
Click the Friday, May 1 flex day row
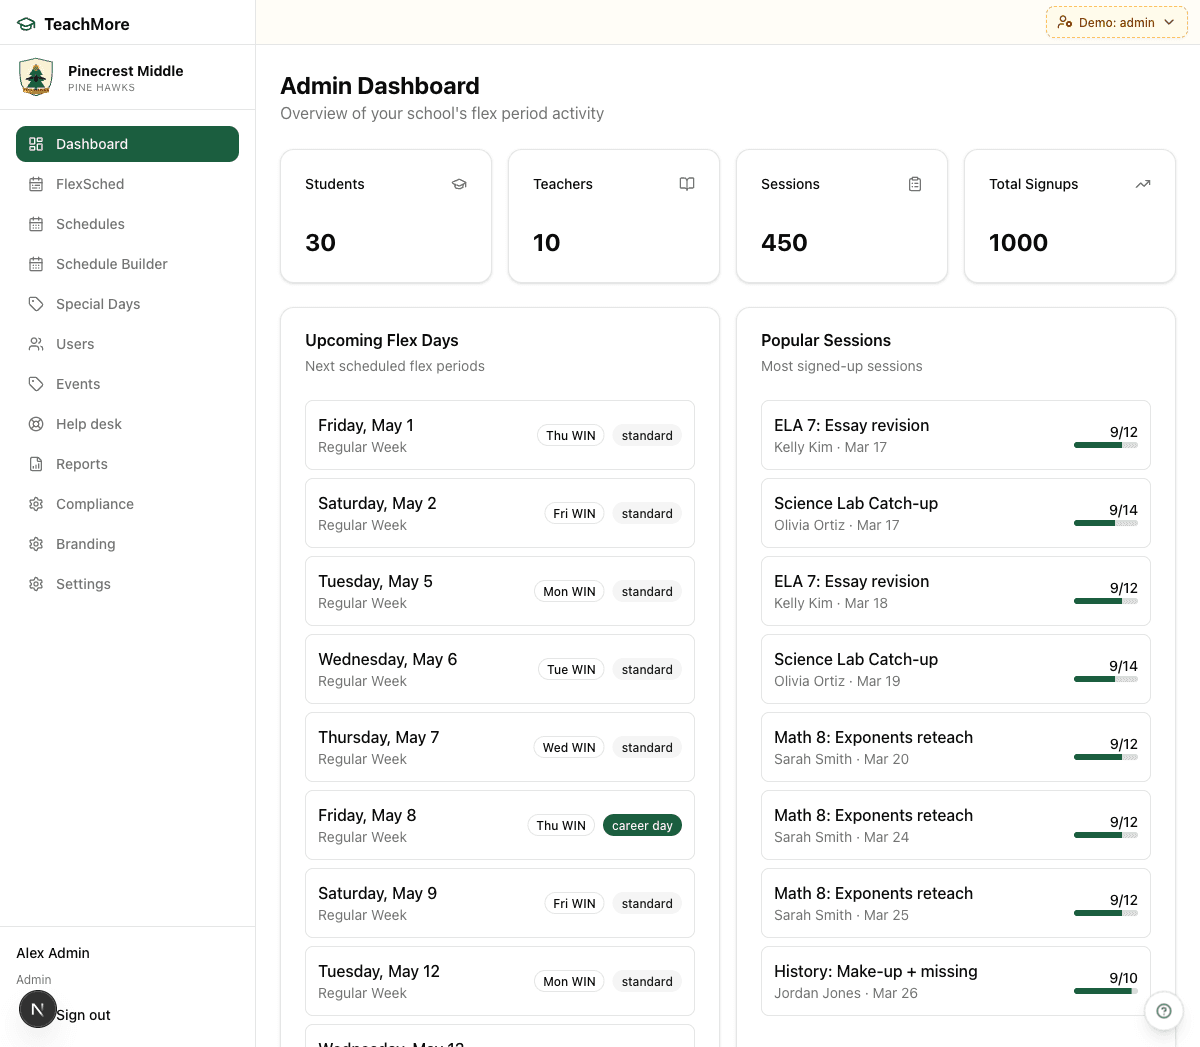click(x=500, y=435)
